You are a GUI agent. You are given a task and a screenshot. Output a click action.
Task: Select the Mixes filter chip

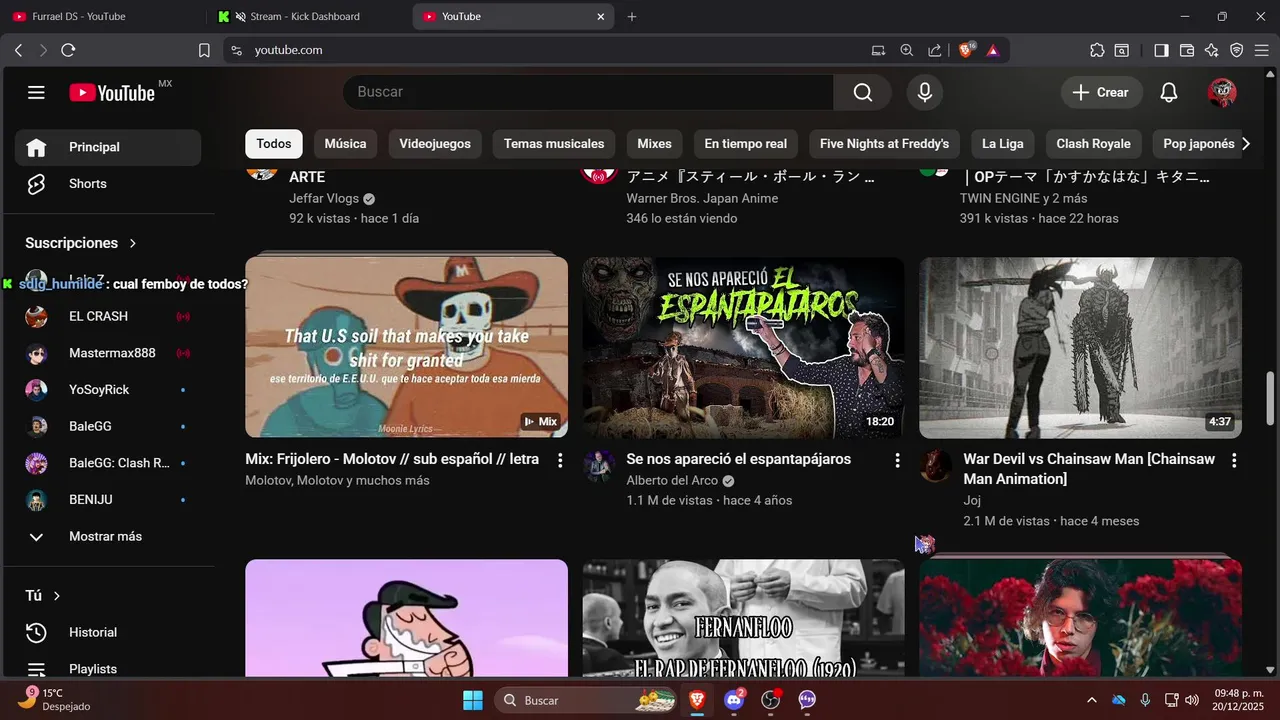pos(654,144)
